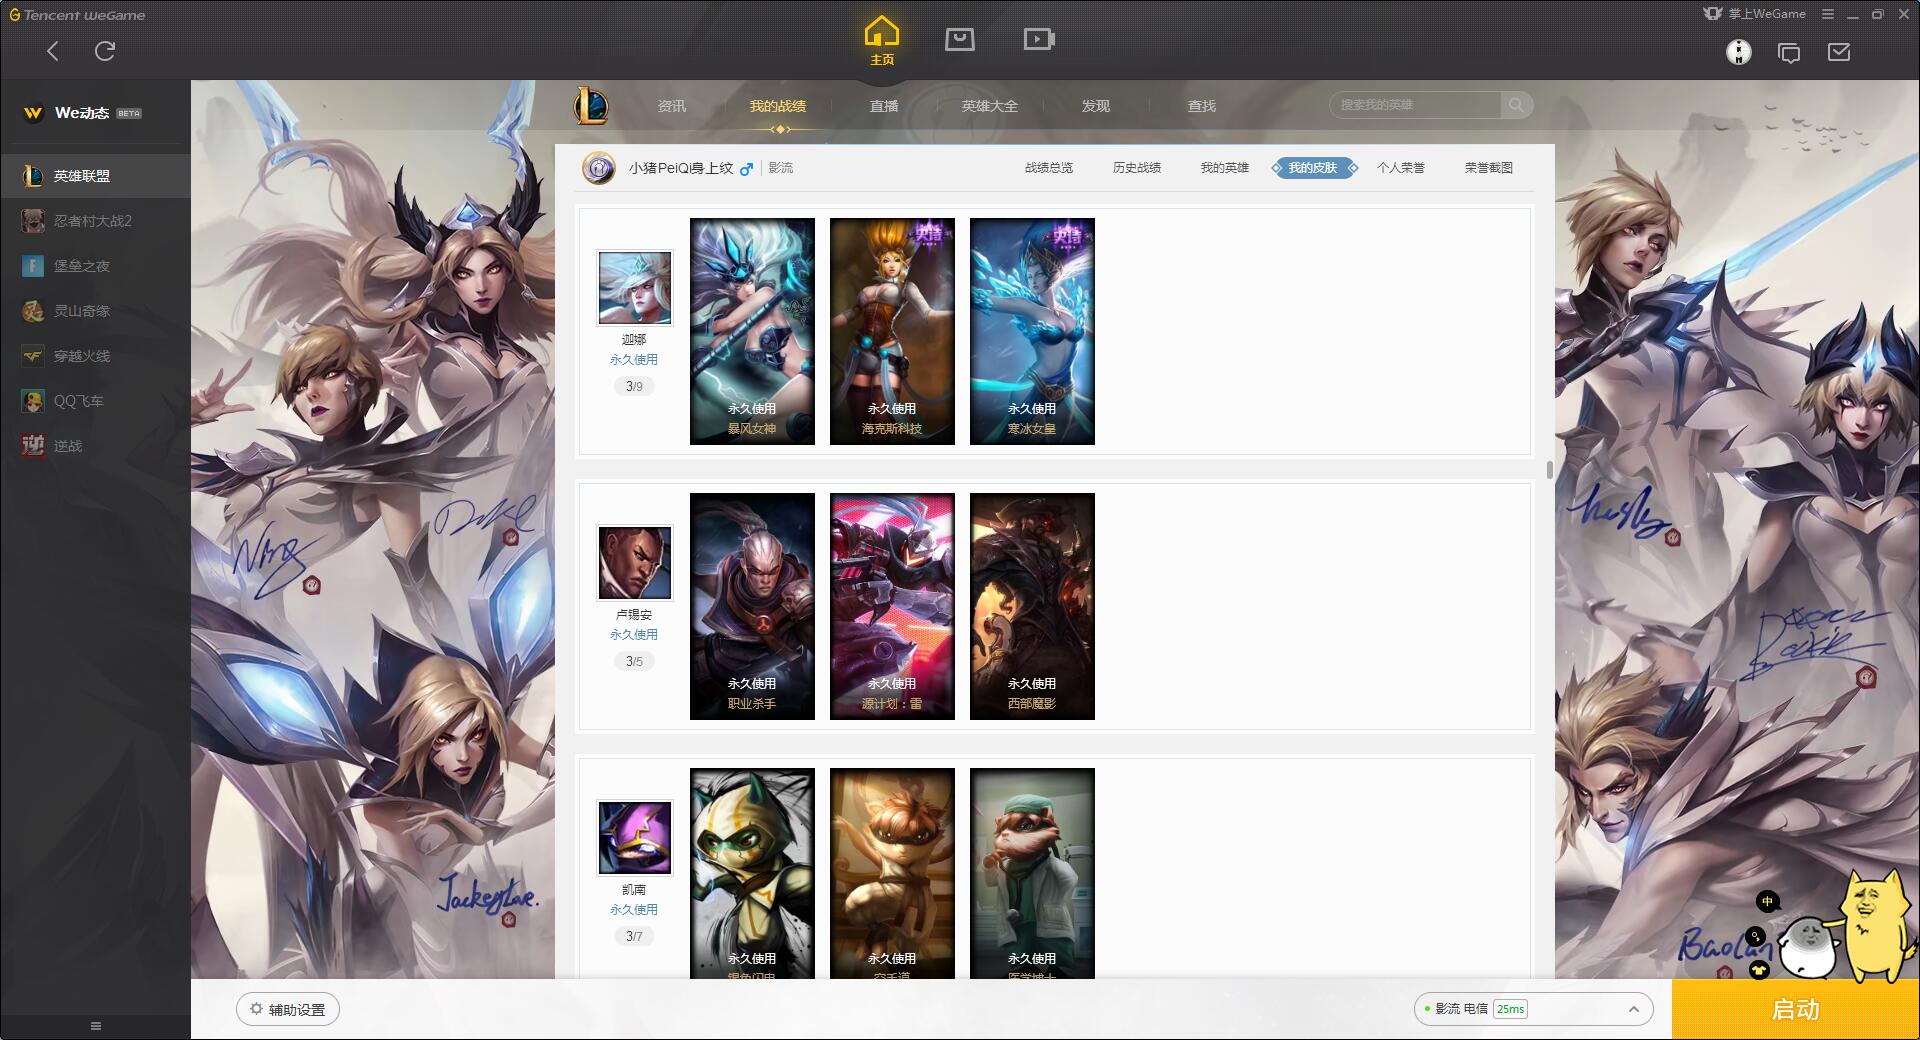Click the 搜索我的英雄 search field
1920x1040 pixels.
click(1415, 105)
